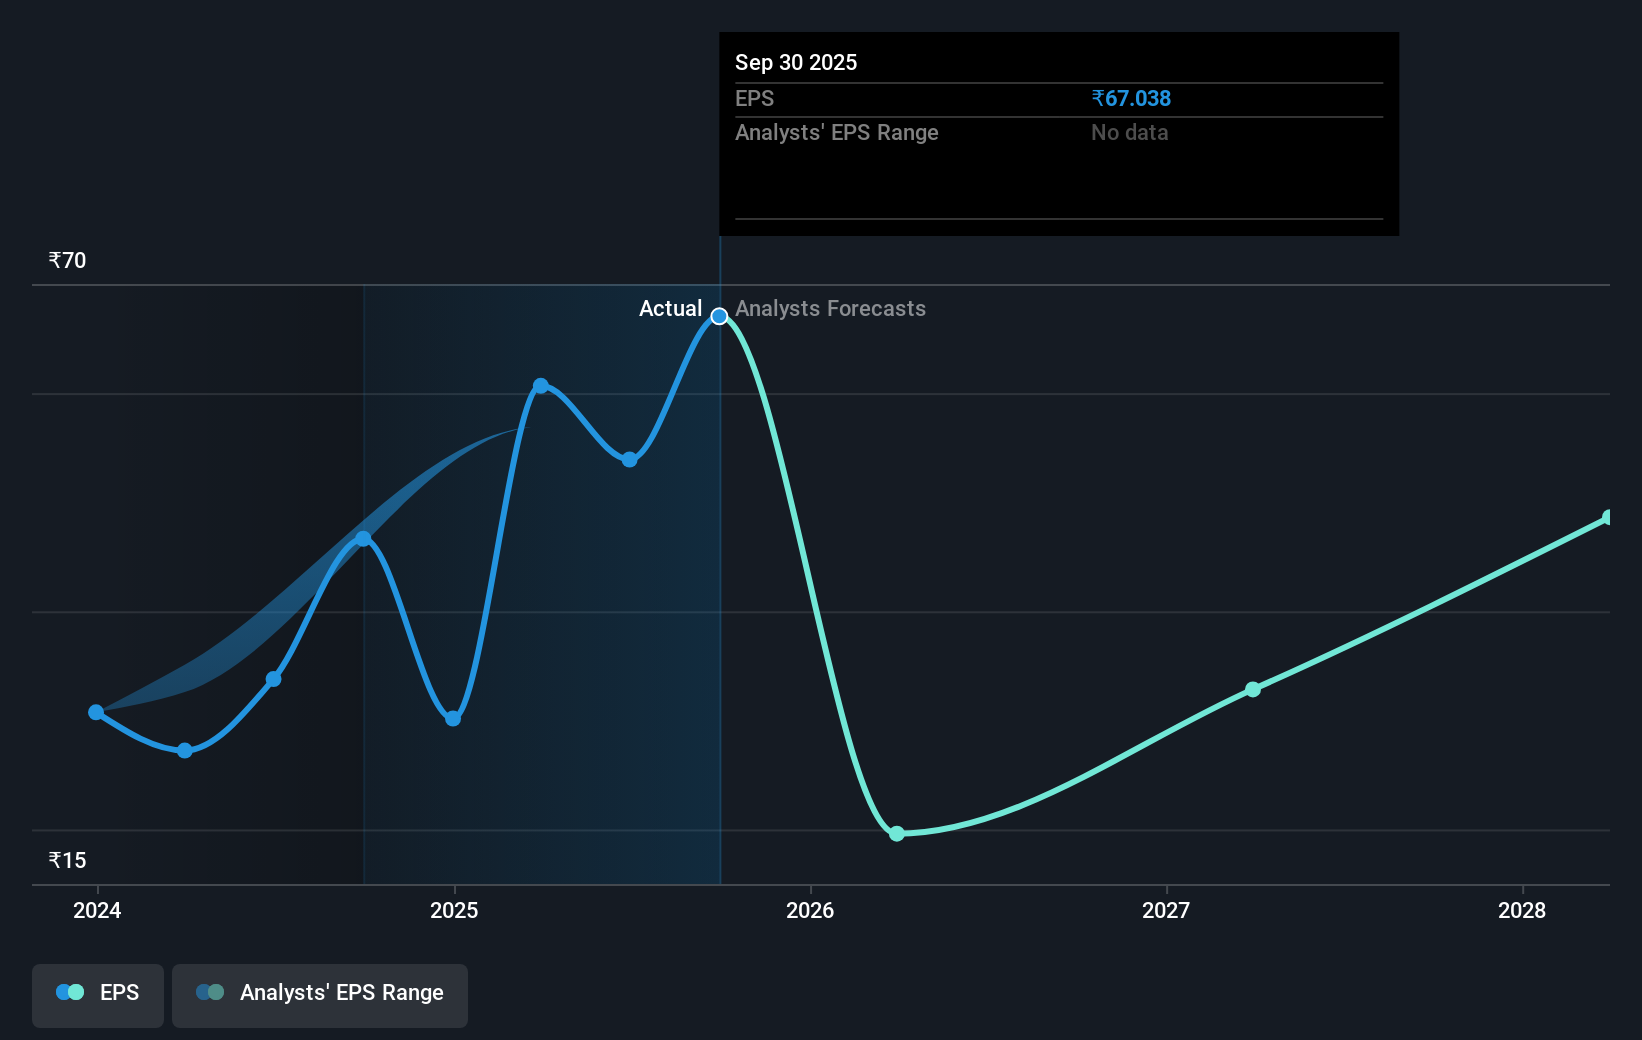
Task: Select the first 2024 EPS data point
Action: (96, 712)
